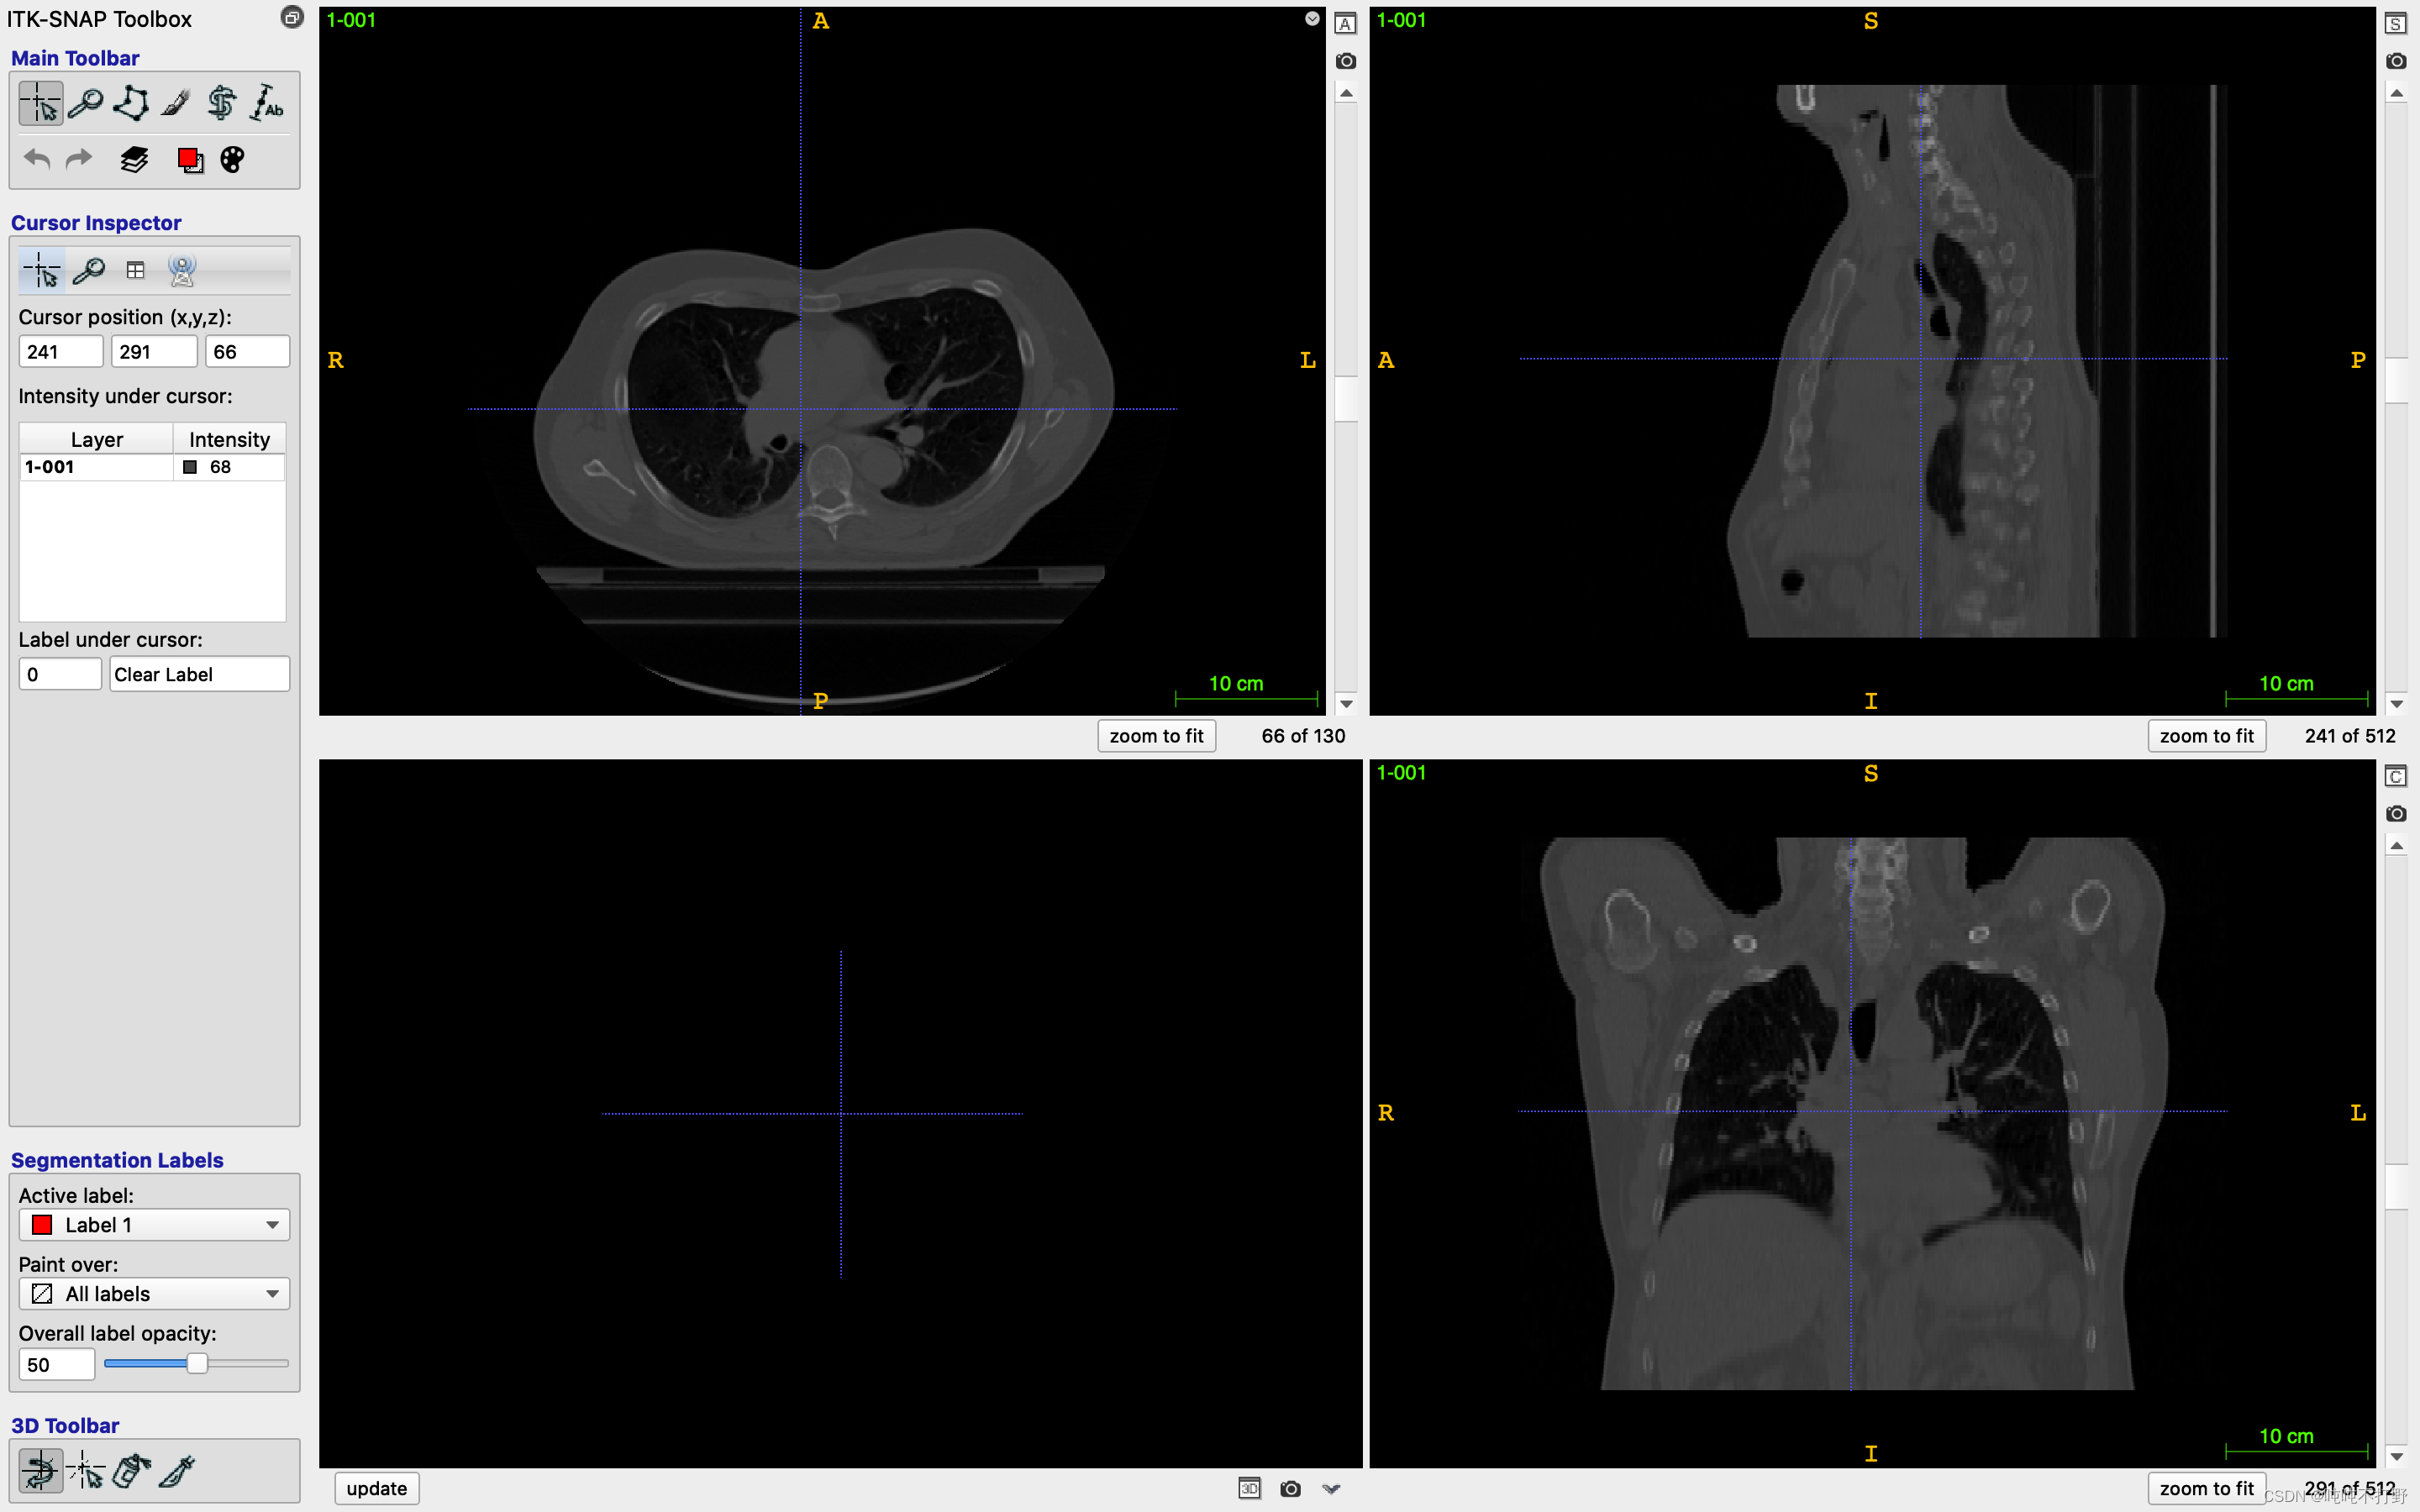Viewport: 2420px width, 1512px height.
Task: Take screenshot of axial view
Action: (1346, 61)
